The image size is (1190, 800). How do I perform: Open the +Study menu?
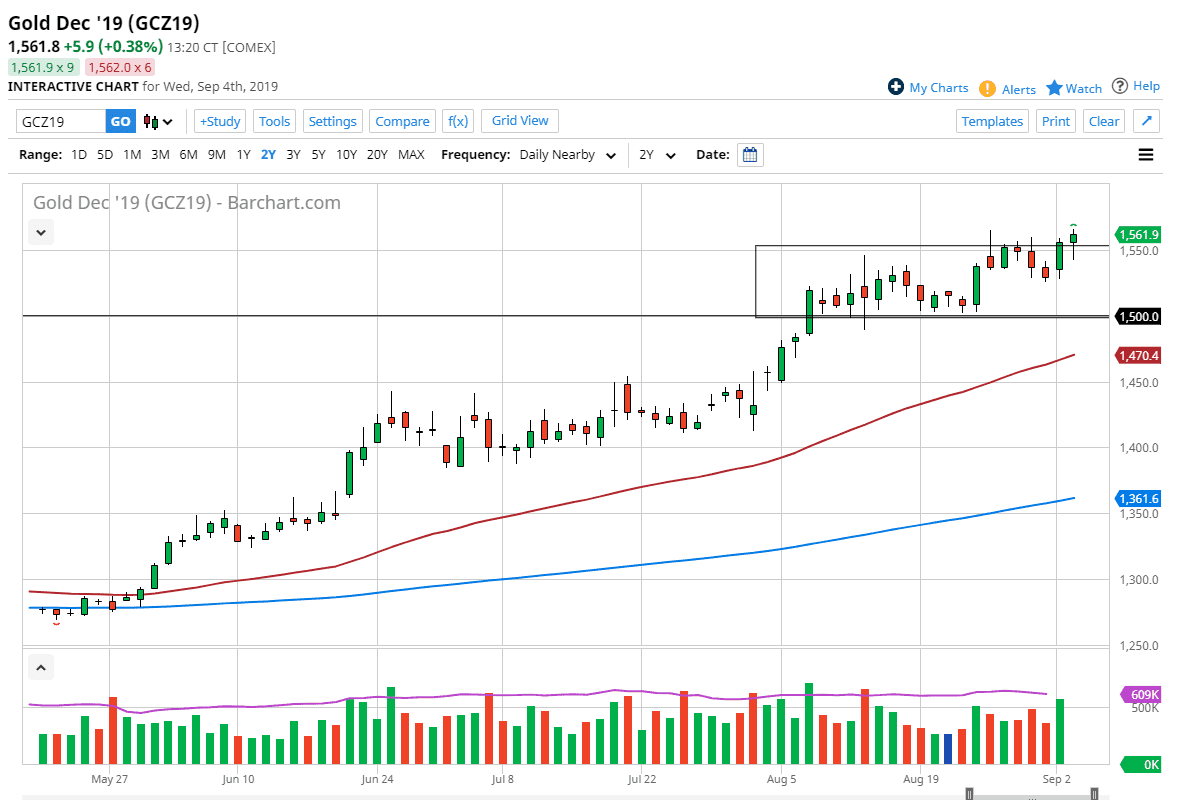coord(220,121)
